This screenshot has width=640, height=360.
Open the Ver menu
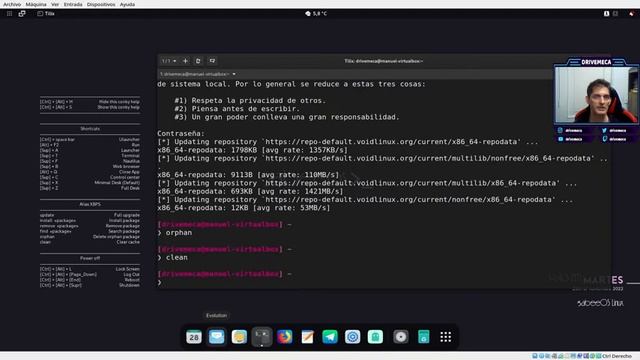click(x=55, y=4)
